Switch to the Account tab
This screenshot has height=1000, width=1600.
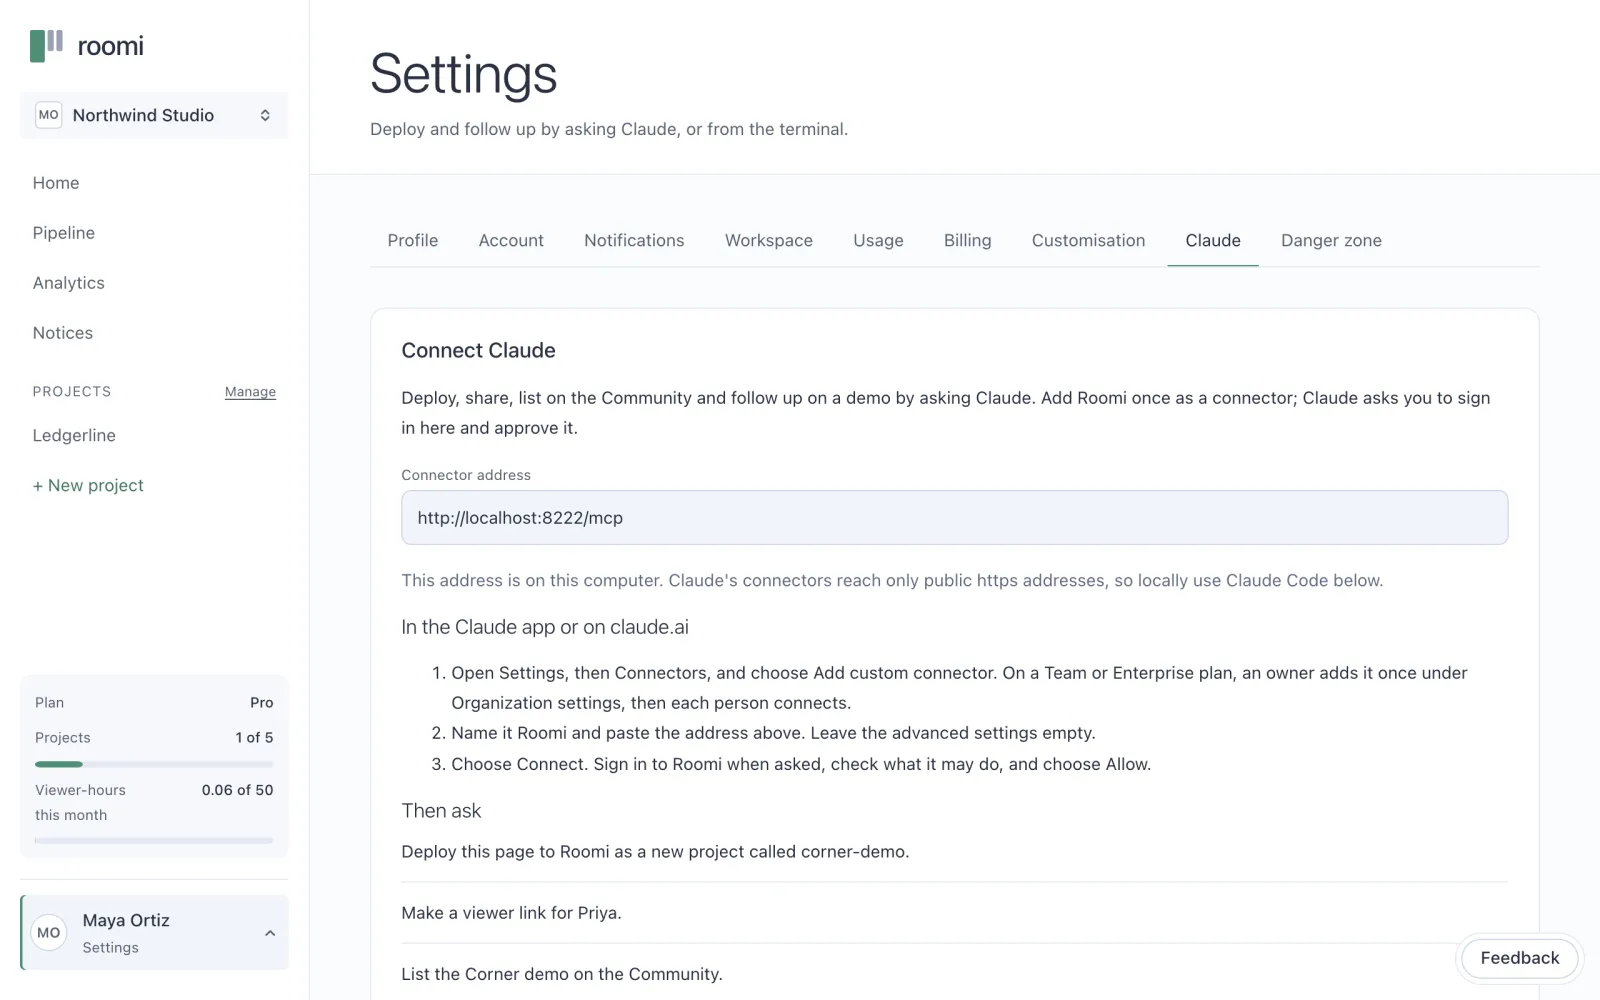[511, 240]
